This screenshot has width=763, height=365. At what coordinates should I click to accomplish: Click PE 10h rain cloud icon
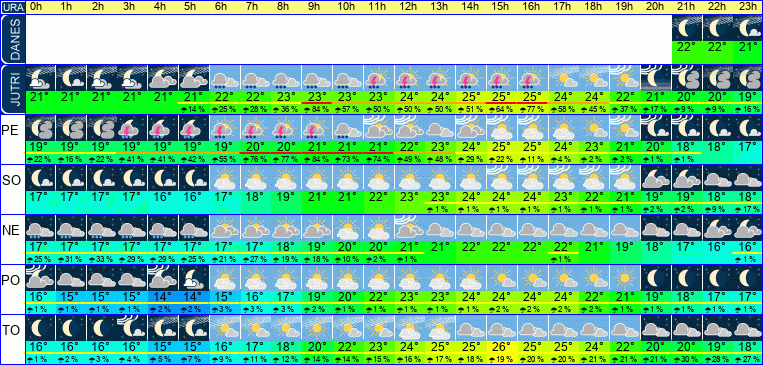[348, 128]
